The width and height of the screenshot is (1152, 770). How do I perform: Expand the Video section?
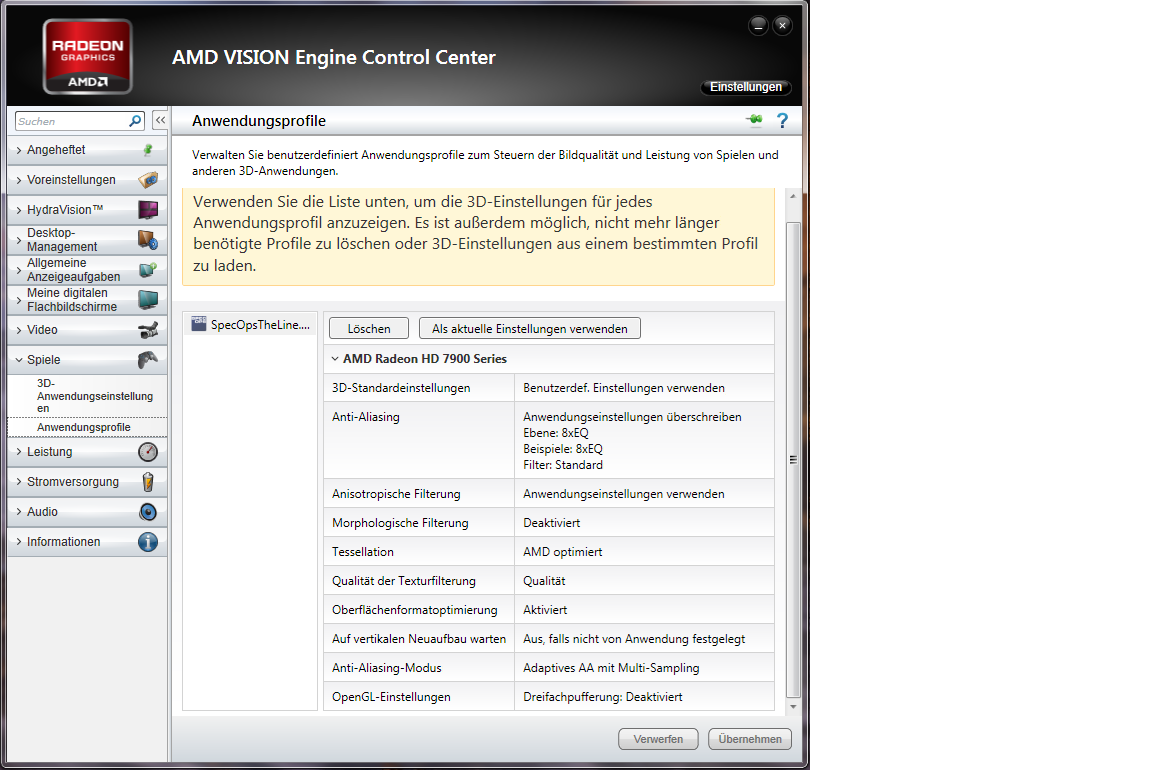point(19,330)
